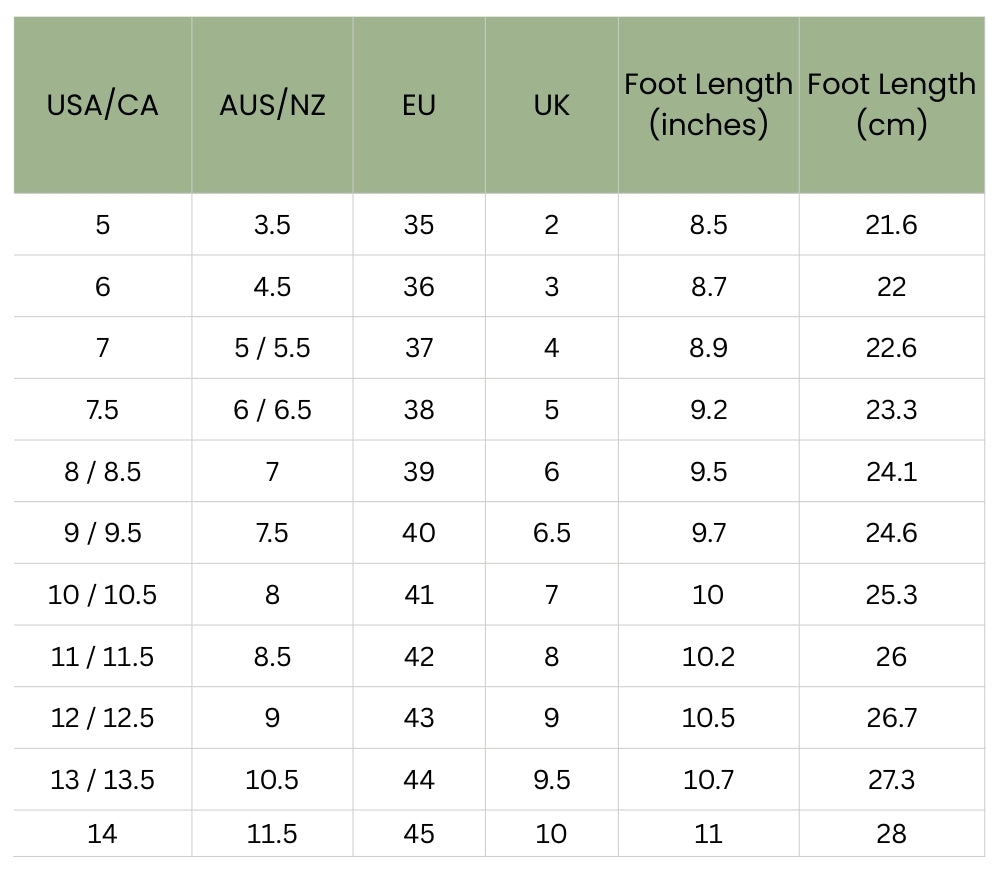This screenshot has height=879, width=1000.
Task: Select the 12 / 12.5 USA/CA cell
Action: [x=102, y=718]
